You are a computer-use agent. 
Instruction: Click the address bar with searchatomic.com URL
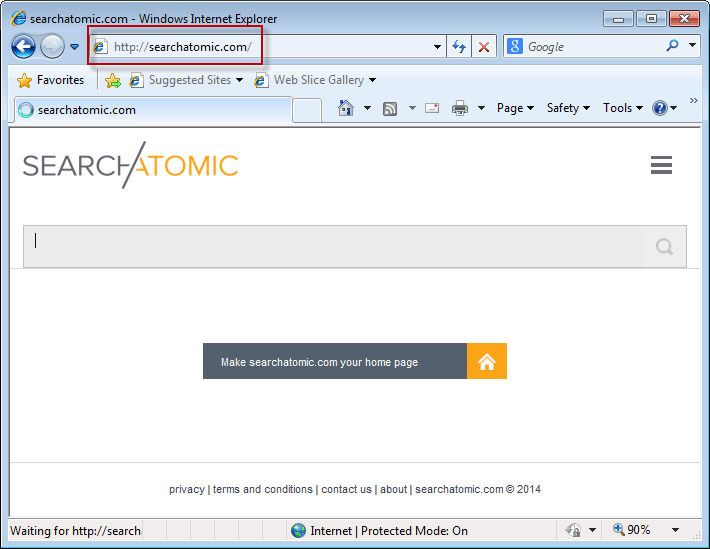(267, 47)
